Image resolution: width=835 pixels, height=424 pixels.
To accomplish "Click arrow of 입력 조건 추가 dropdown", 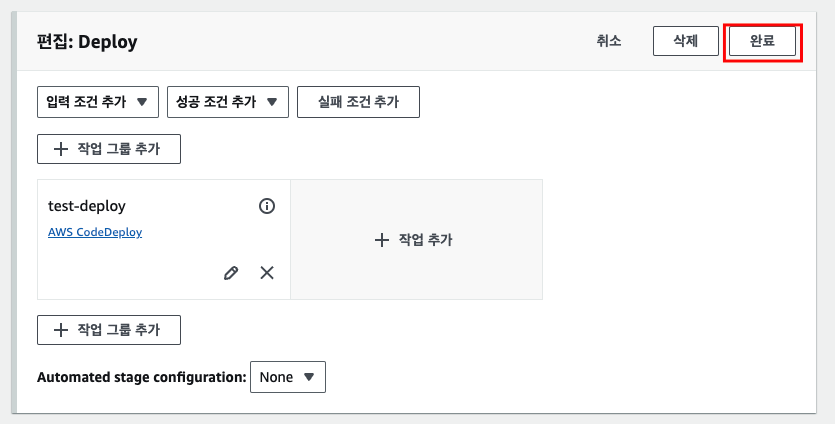I will pos(142,102).
